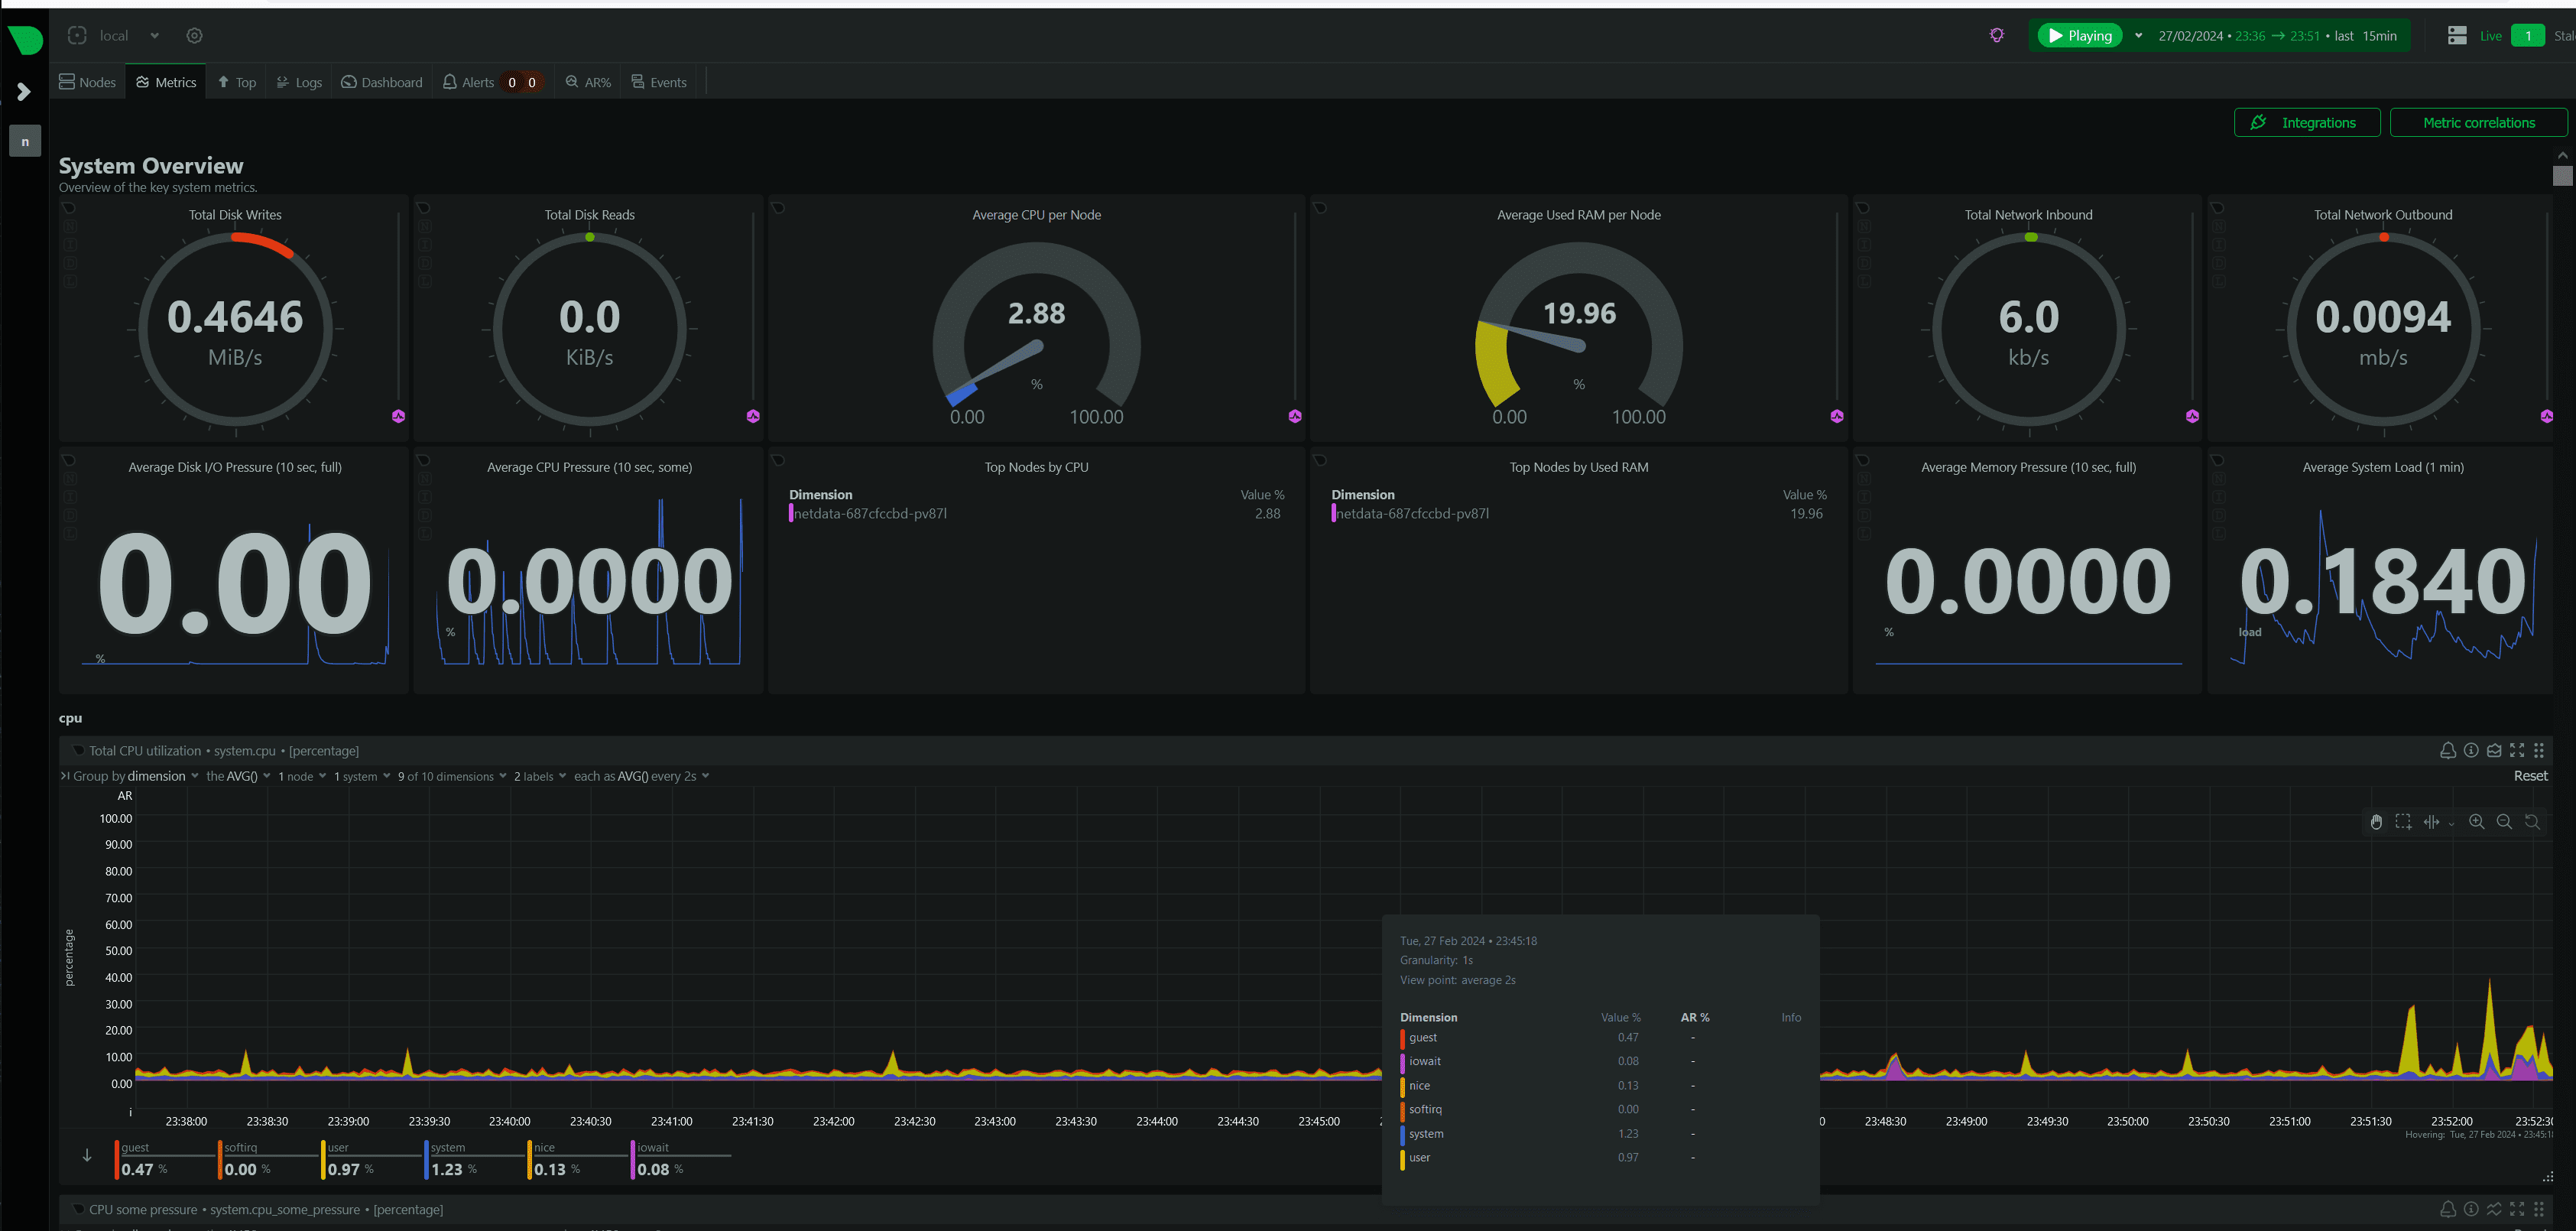
Task: Select the area highlight selection tool
Action: point(2403,822)
